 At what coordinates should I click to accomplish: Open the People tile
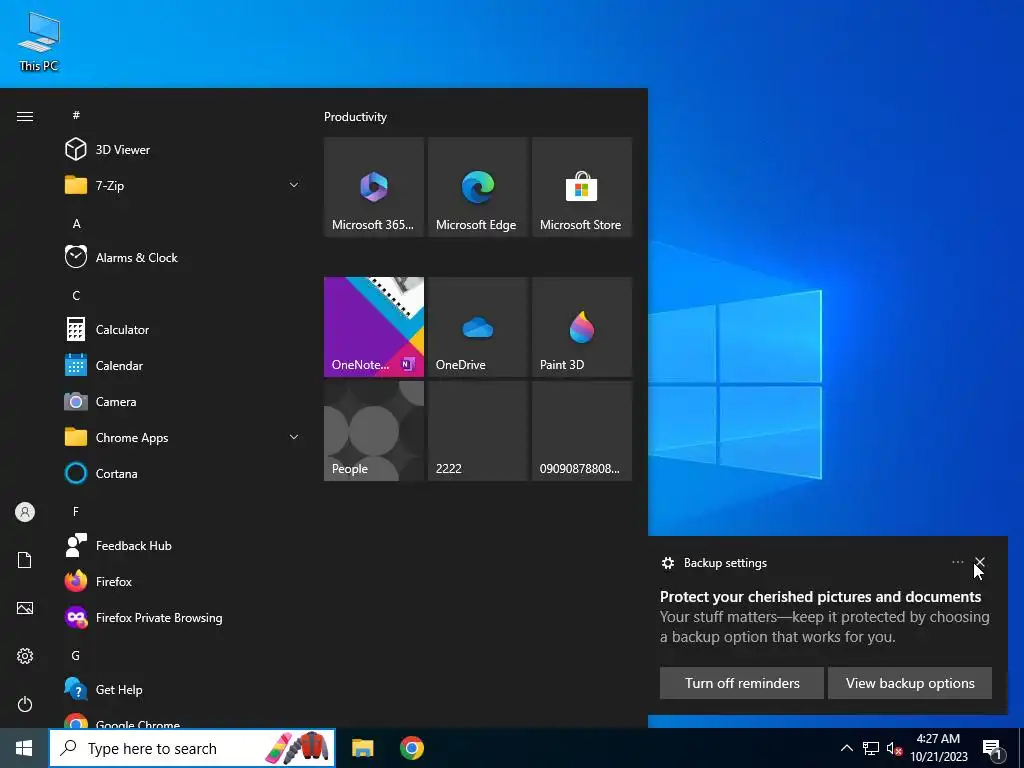pyautogui.click(x=374, y=431)
